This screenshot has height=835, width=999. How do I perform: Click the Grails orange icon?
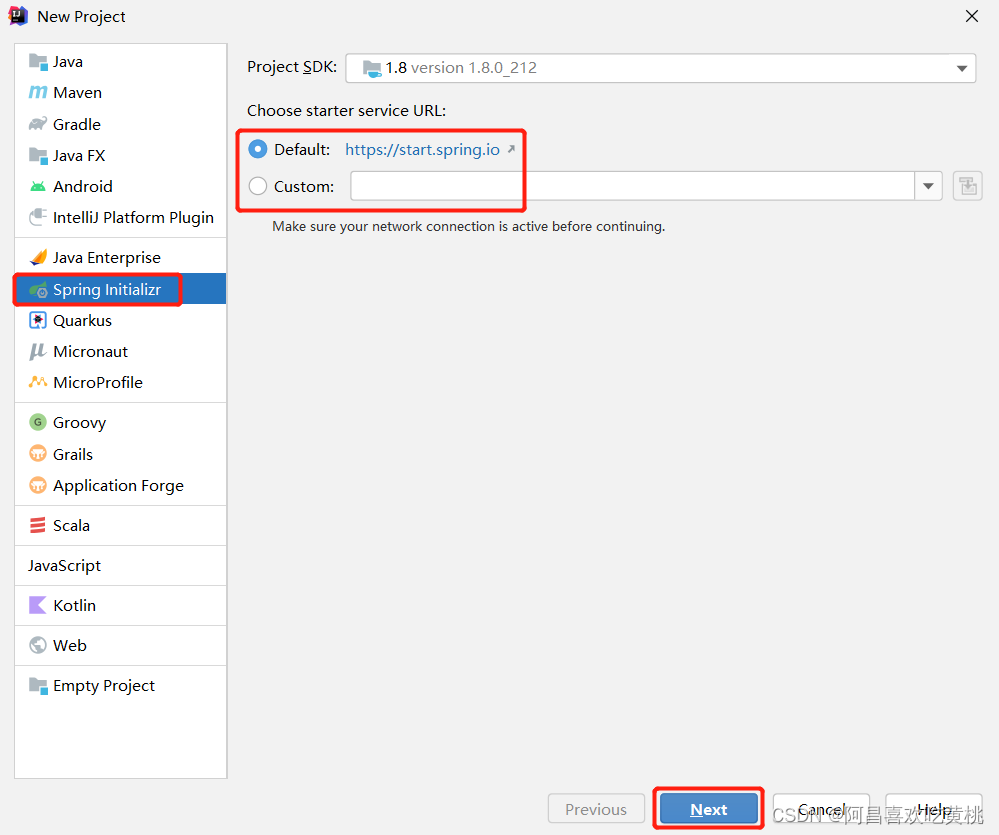pos(38,453)
